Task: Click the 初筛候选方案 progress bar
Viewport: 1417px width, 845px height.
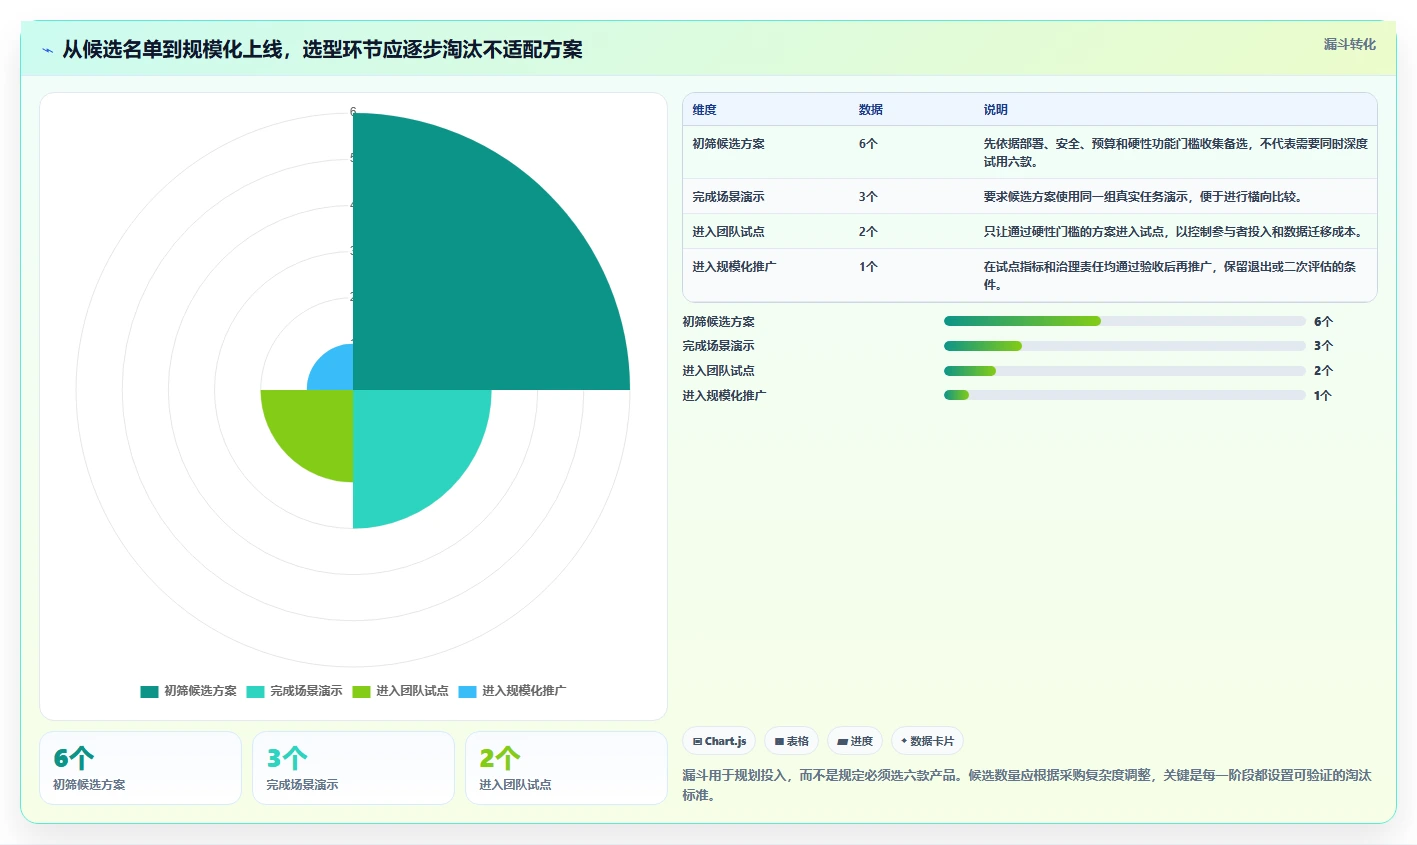Action: pyautogui.click(x=1125, y=321)
